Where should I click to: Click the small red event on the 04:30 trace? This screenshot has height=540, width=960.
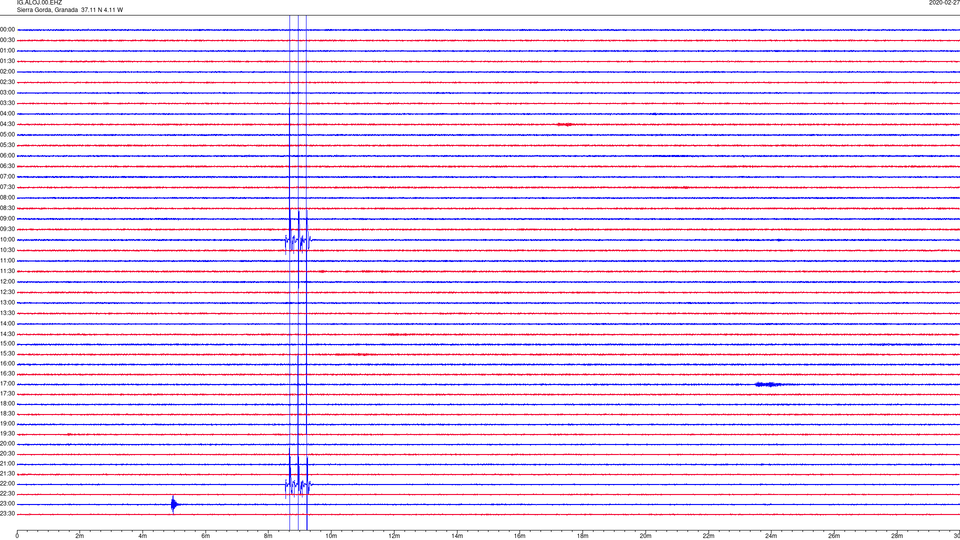pos(564,124)
